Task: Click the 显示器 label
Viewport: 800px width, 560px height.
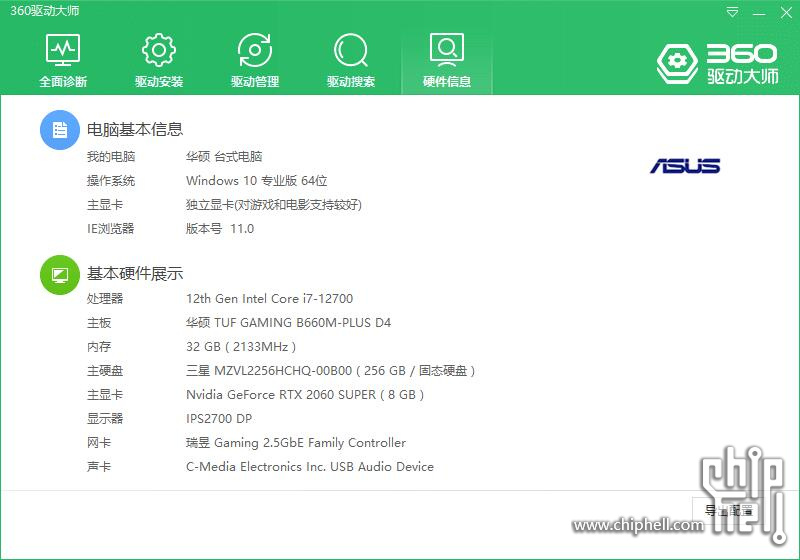Action: (x=105, y=419)
